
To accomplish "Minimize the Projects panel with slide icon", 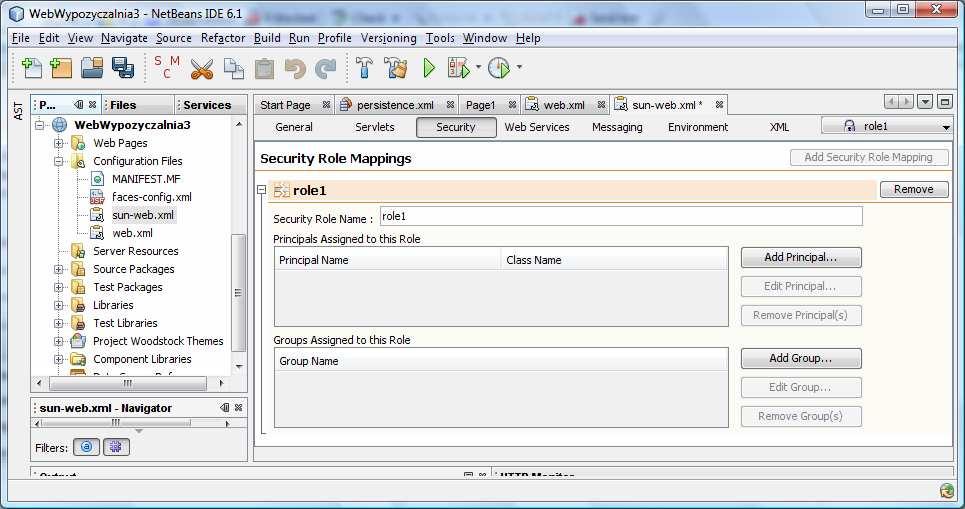I will click(79, 105).
